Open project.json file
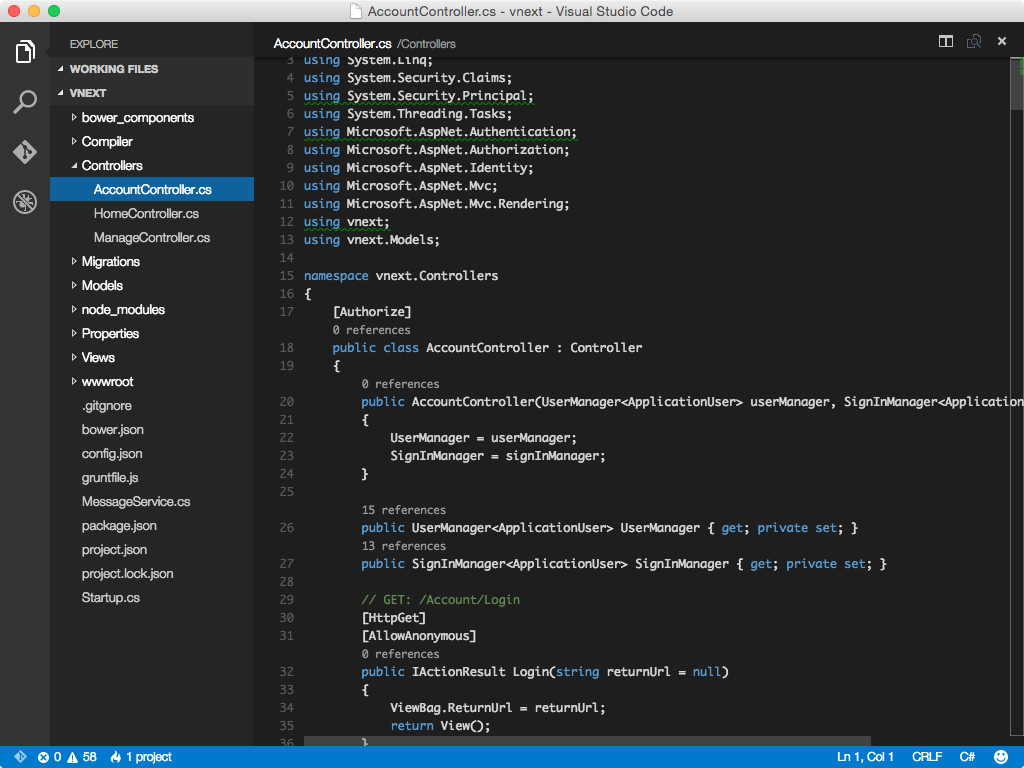This screenshot has height=768, width=1024. click(x=152, y=550)
